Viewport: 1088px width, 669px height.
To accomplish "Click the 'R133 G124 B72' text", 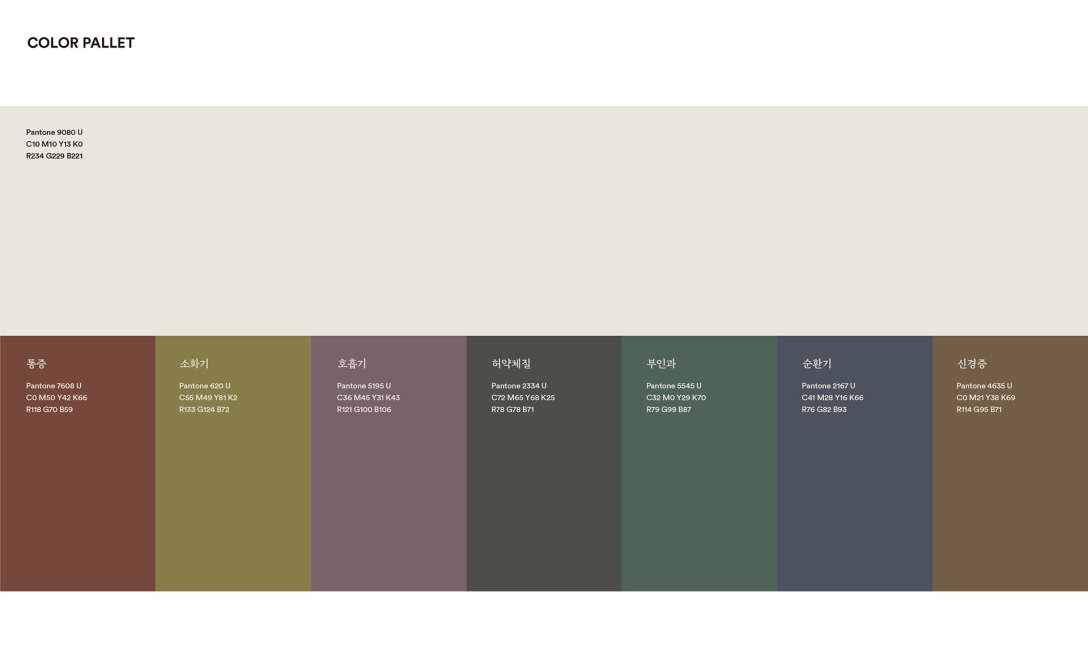I will tap(204, 409).
